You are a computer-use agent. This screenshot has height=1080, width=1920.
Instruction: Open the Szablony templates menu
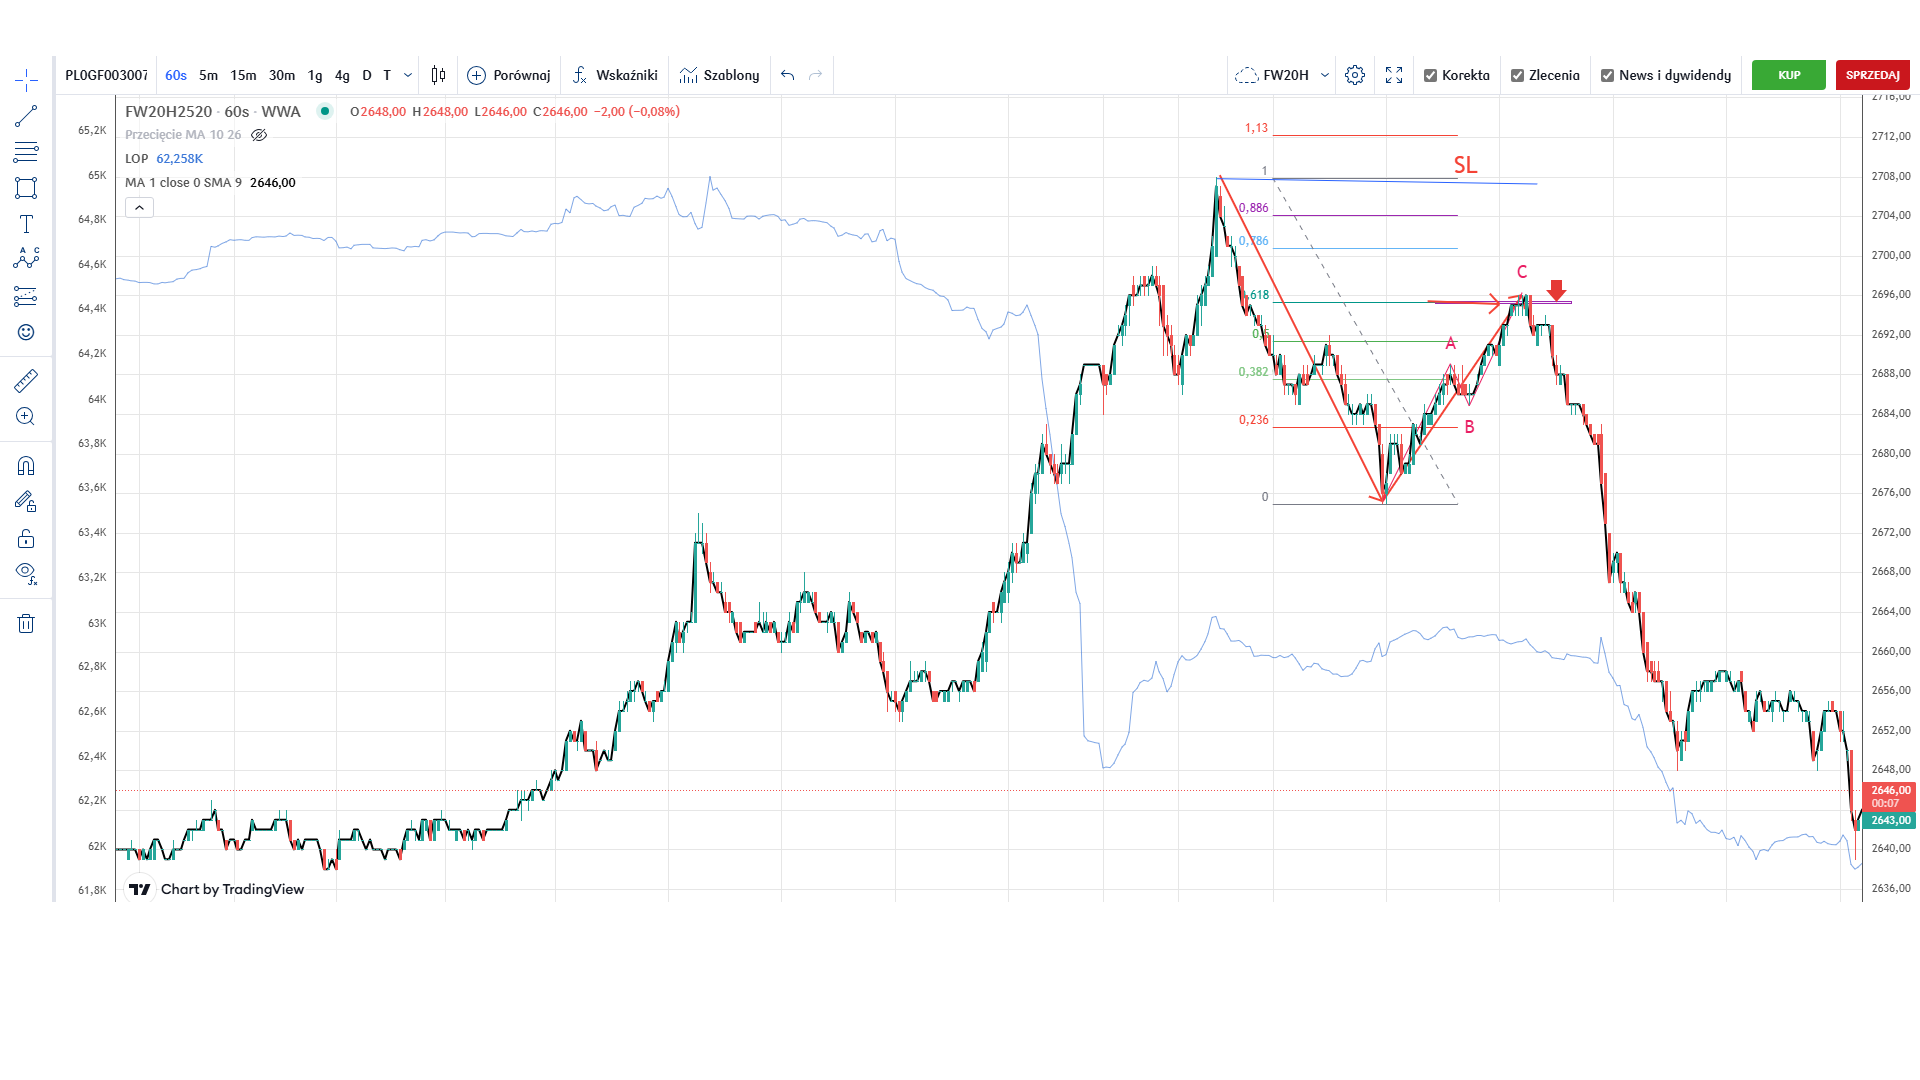tap(719, 75)
